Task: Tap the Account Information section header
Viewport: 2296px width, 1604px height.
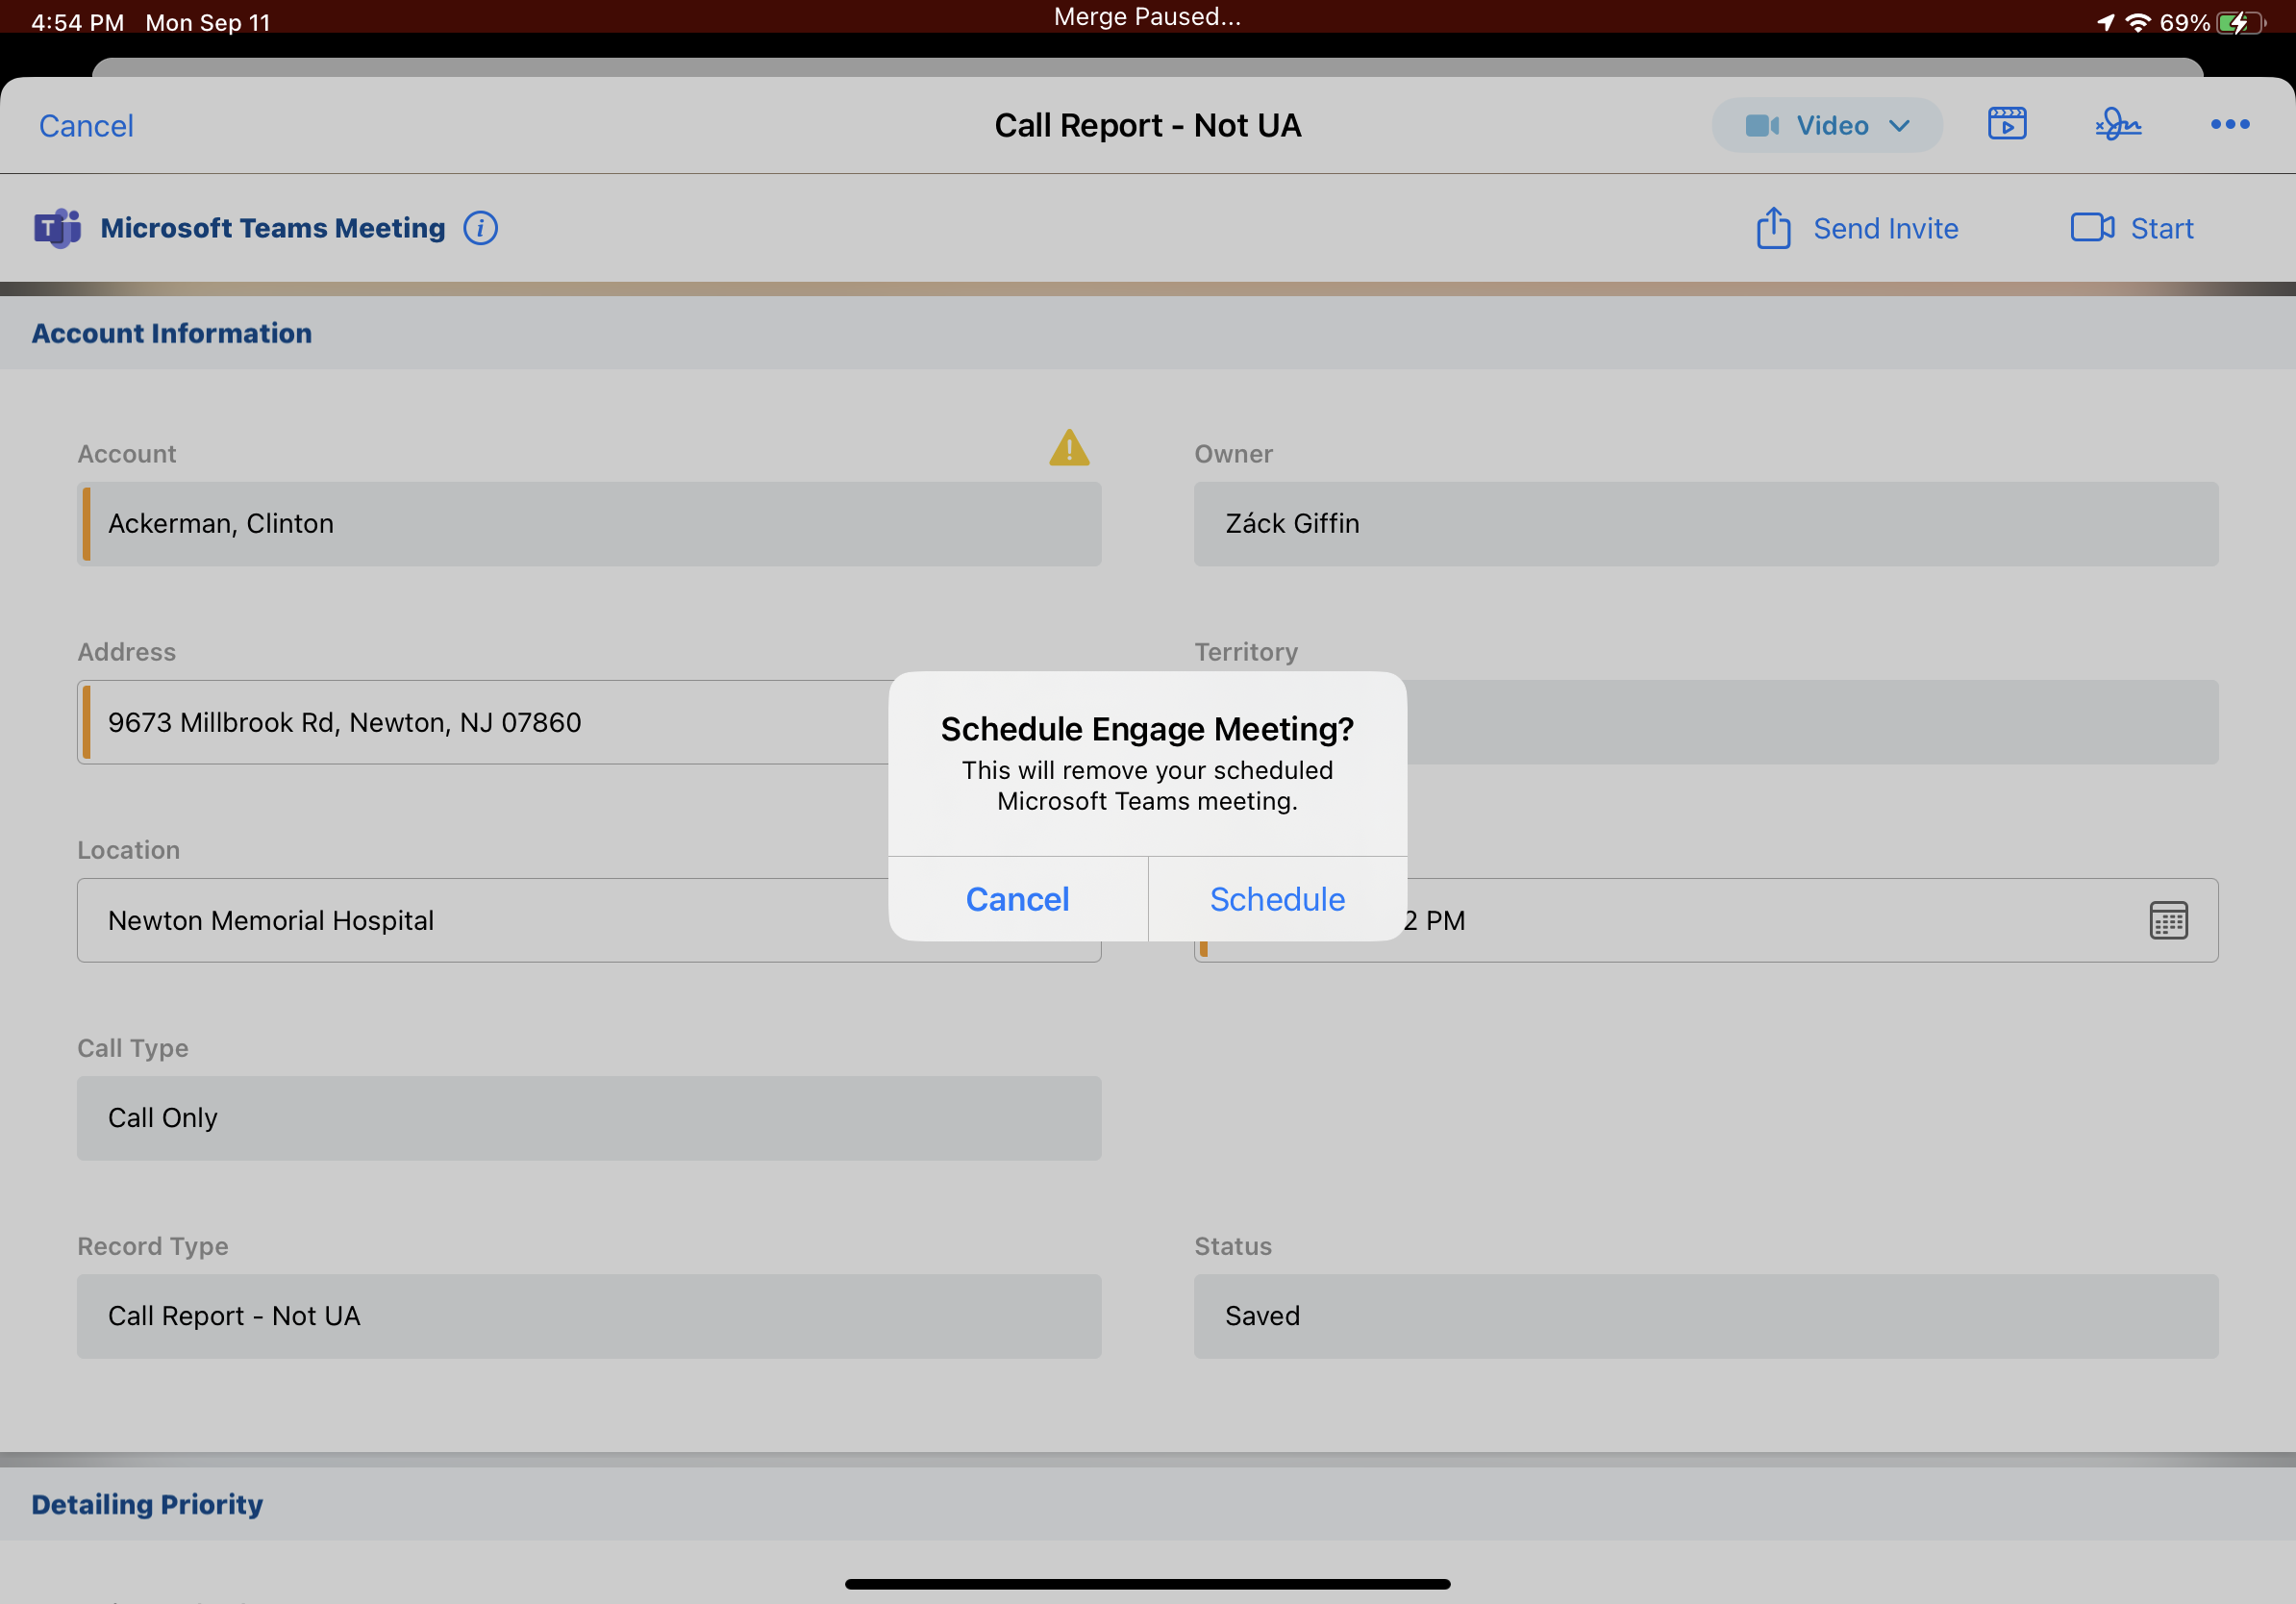Action: [x=171, y=333]
